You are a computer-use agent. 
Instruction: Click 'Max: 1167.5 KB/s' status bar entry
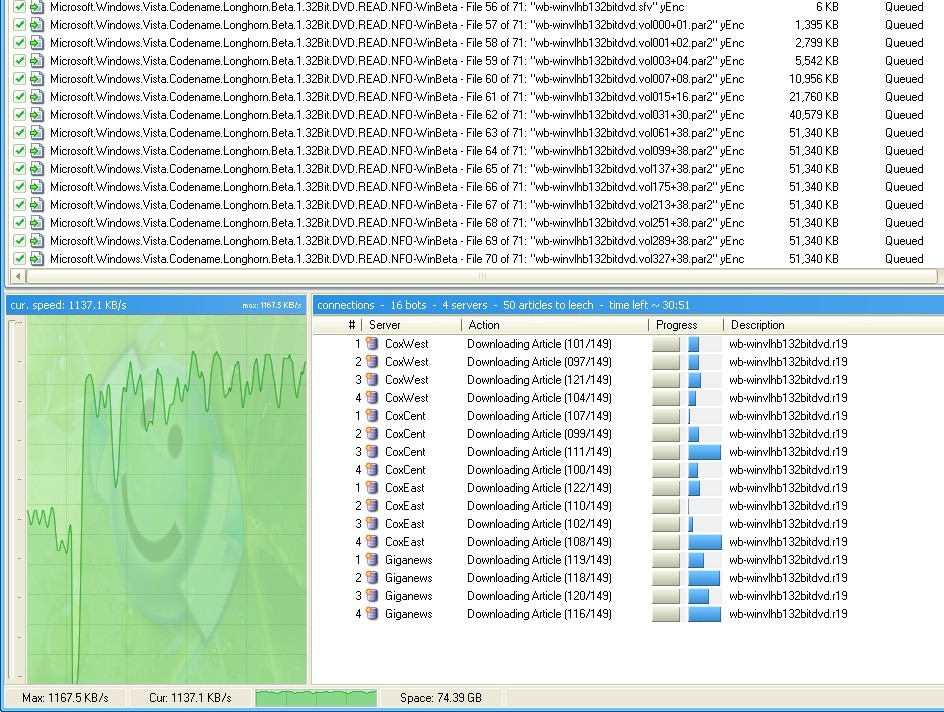65,698
